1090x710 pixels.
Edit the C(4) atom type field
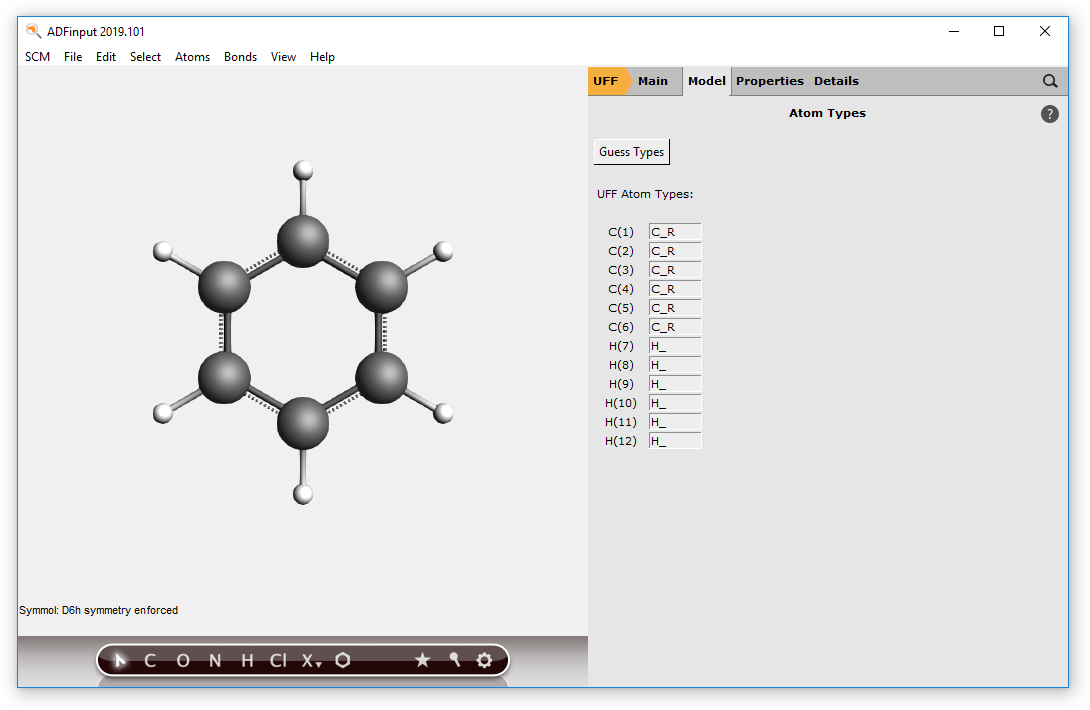pyautogui.click(x=675, y=289)
